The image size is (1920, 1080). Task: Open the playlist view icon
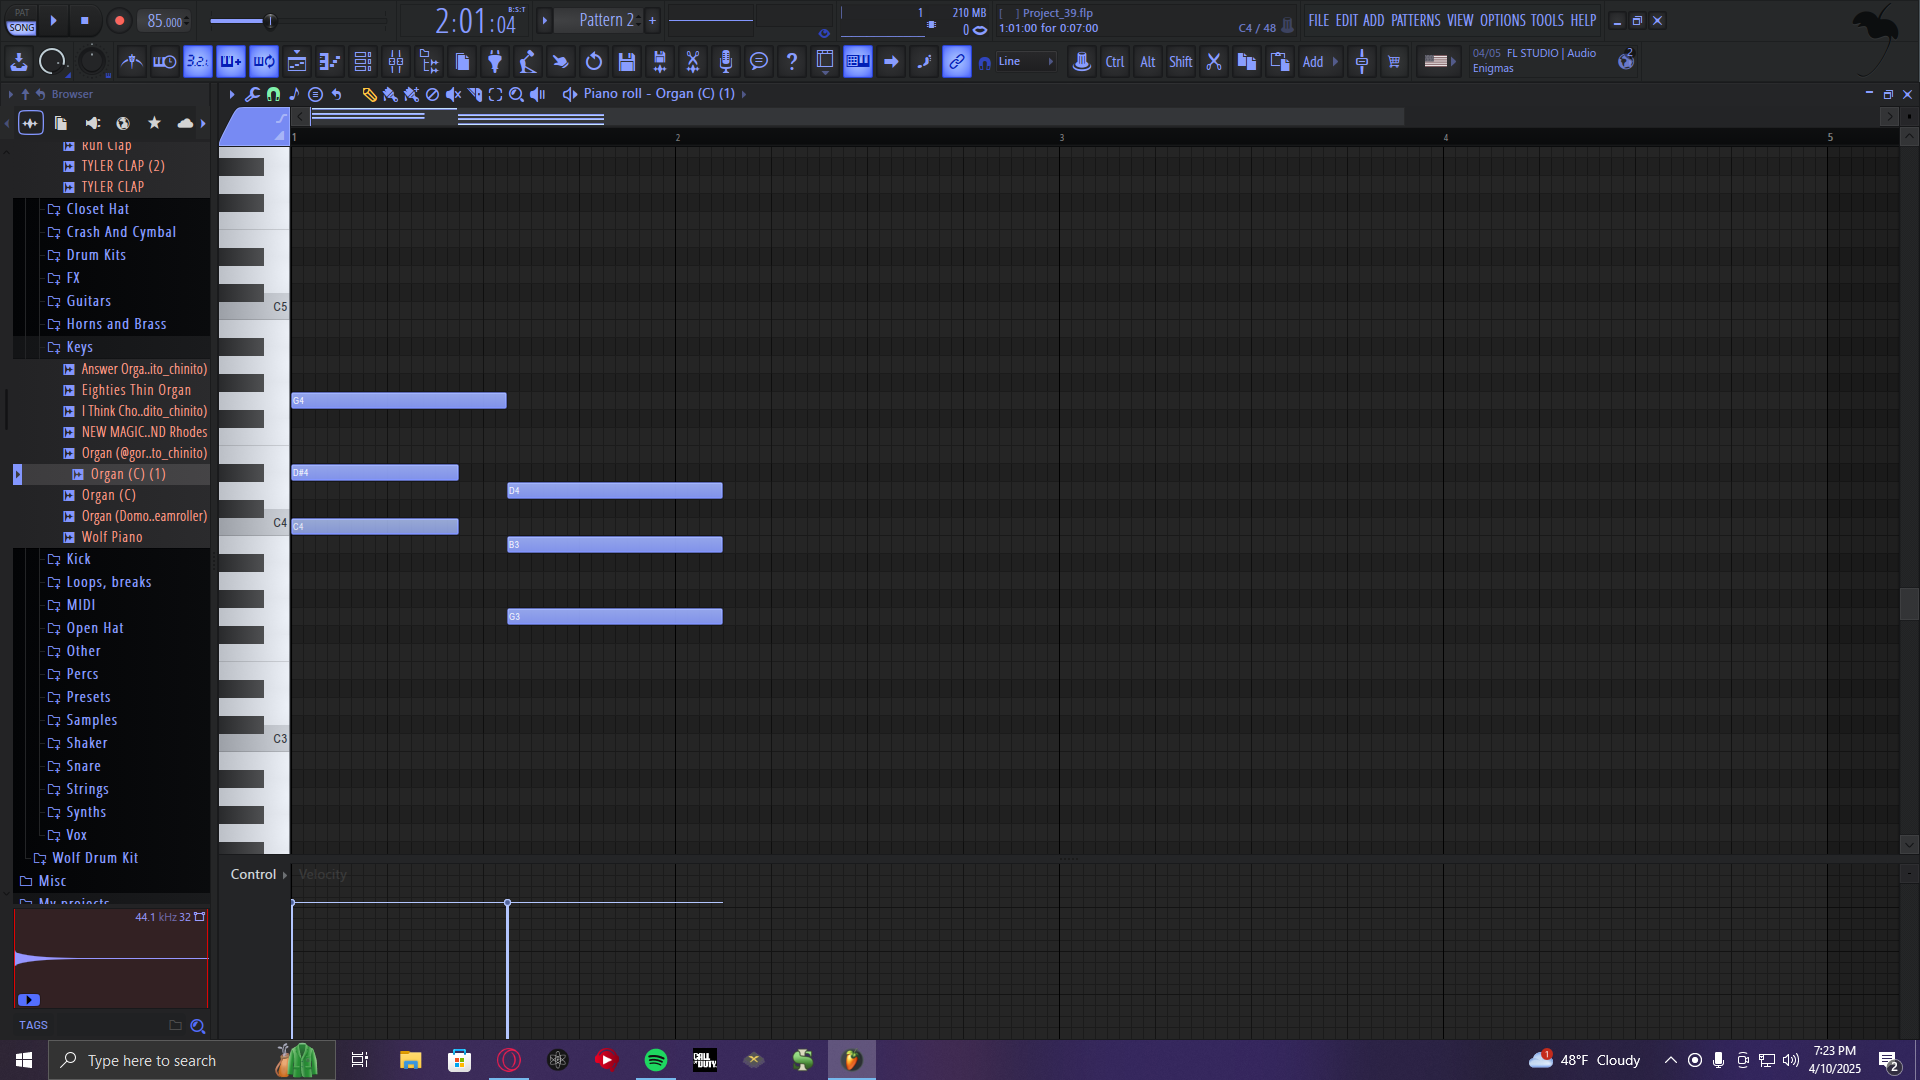[297, 62]
